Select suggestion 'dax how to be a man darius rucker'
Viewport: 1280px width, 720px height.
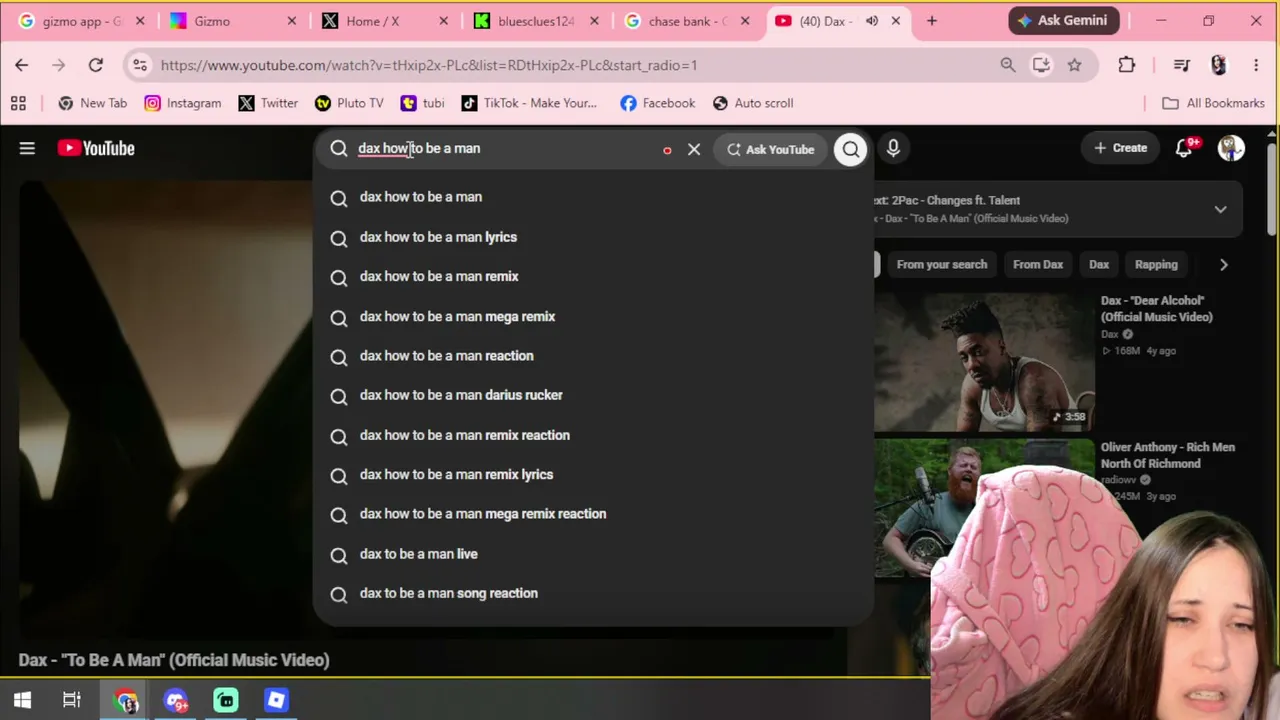tap(593, 396)
